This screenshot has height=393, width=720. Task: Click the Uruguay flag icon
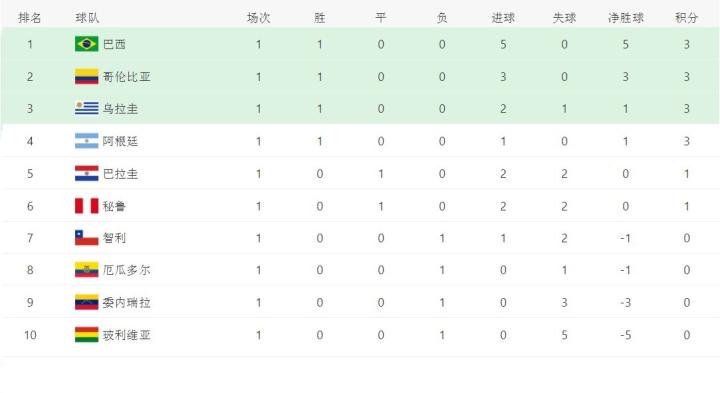coord(86,109)
